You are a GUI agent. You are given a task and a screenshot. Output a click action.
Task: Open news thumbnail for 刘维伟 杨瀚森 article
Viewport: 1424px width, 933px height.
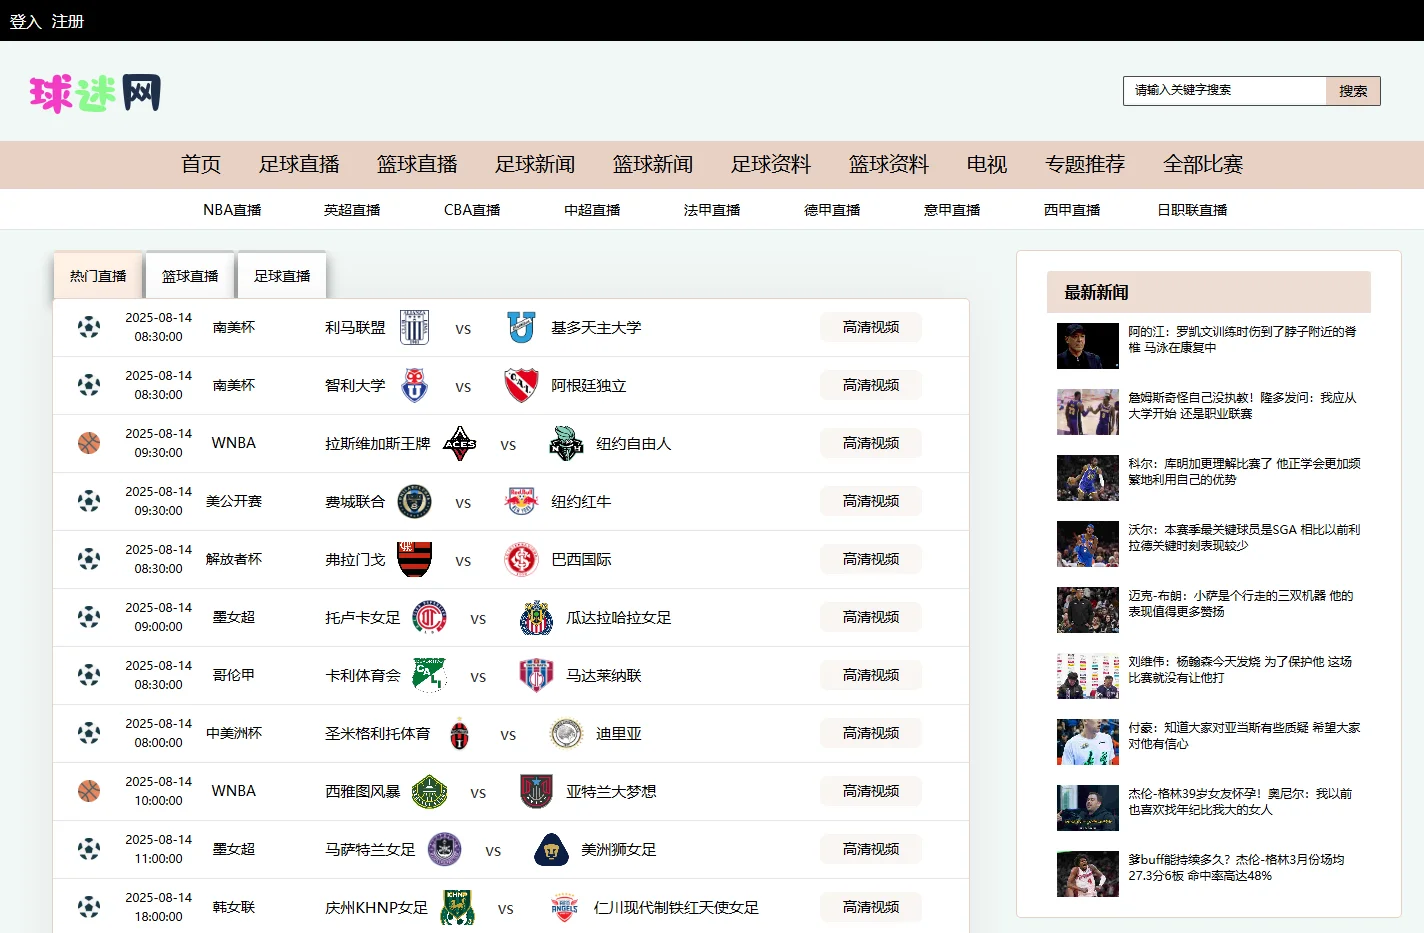coord(1088,676)
